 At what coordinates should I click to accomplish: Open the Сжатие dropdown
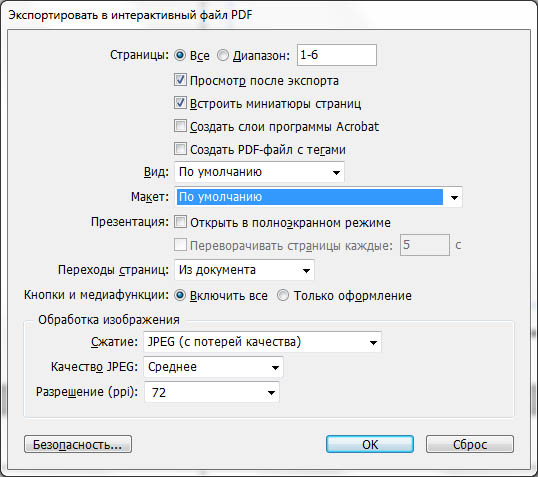click(262, 342)
